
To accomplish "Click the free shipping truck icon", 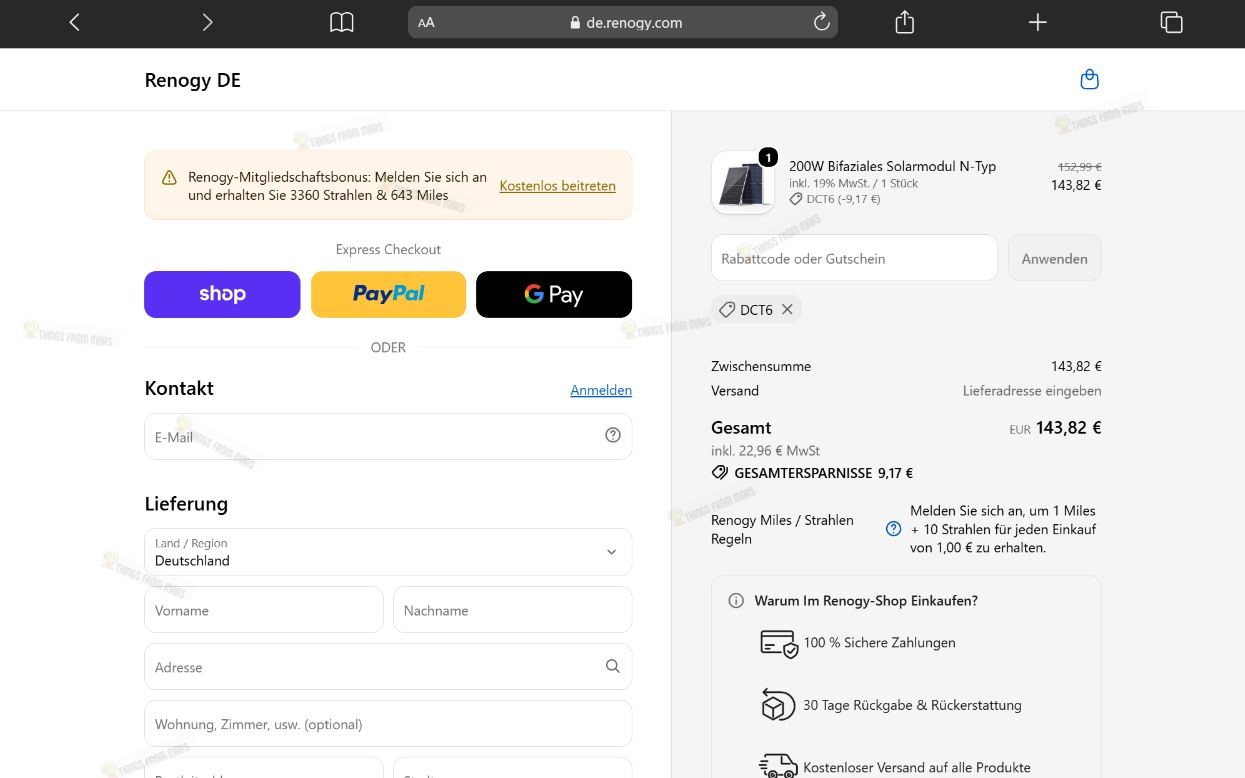I will (779, 766).
